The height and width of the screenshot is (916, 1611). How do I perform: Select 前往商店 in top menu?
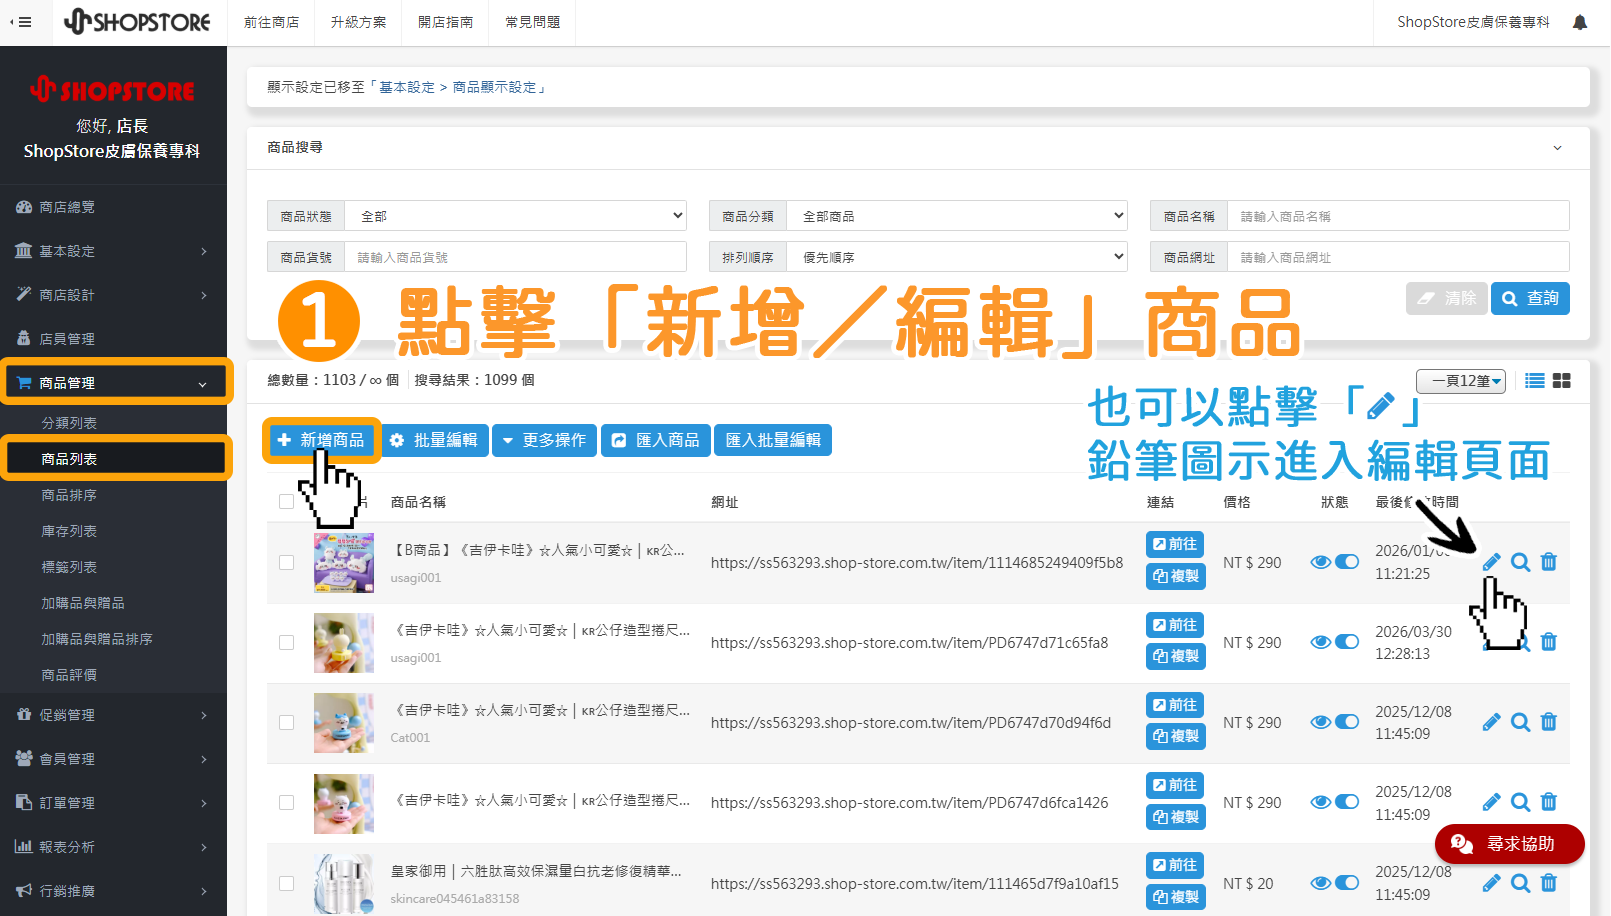[271, 21]
